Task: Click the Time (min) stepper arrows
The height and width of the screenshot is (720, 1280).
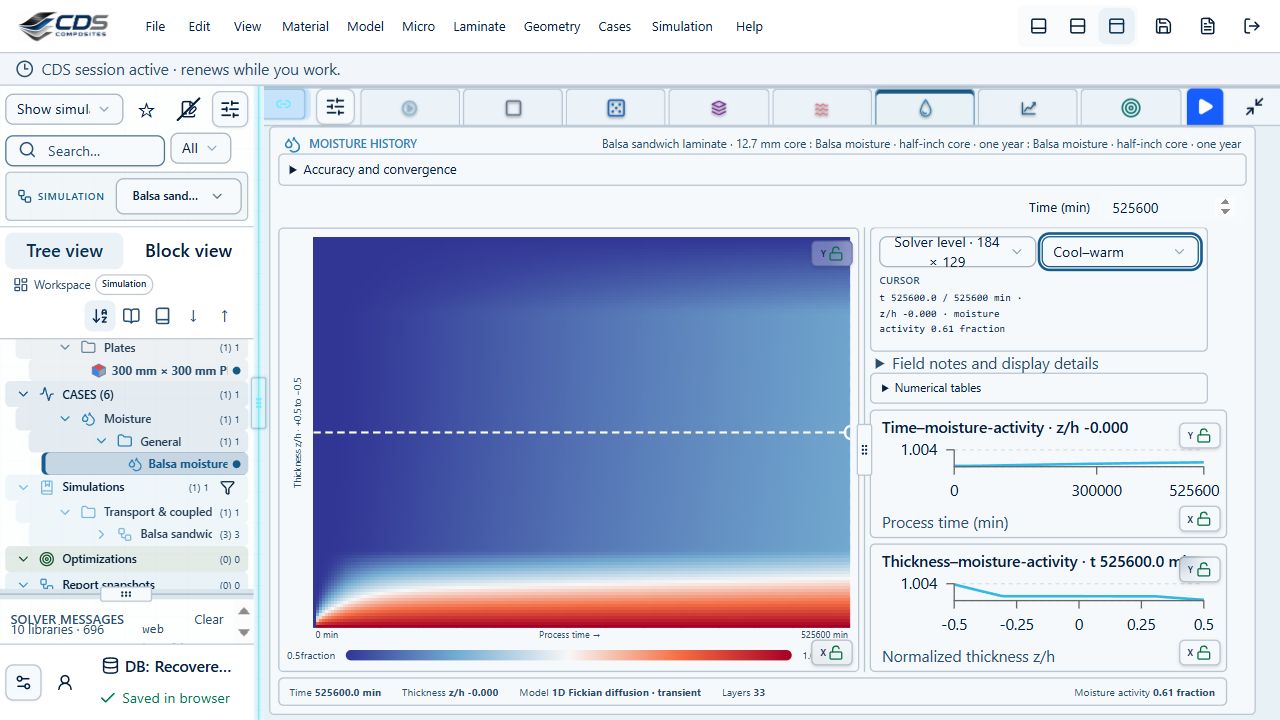Action: tap(1225, 207)
